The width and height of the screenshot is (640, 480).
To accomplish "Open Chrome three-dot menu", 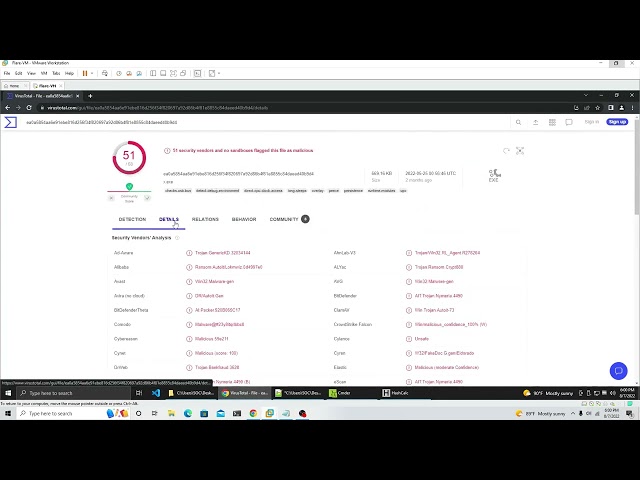I will 632,108.
